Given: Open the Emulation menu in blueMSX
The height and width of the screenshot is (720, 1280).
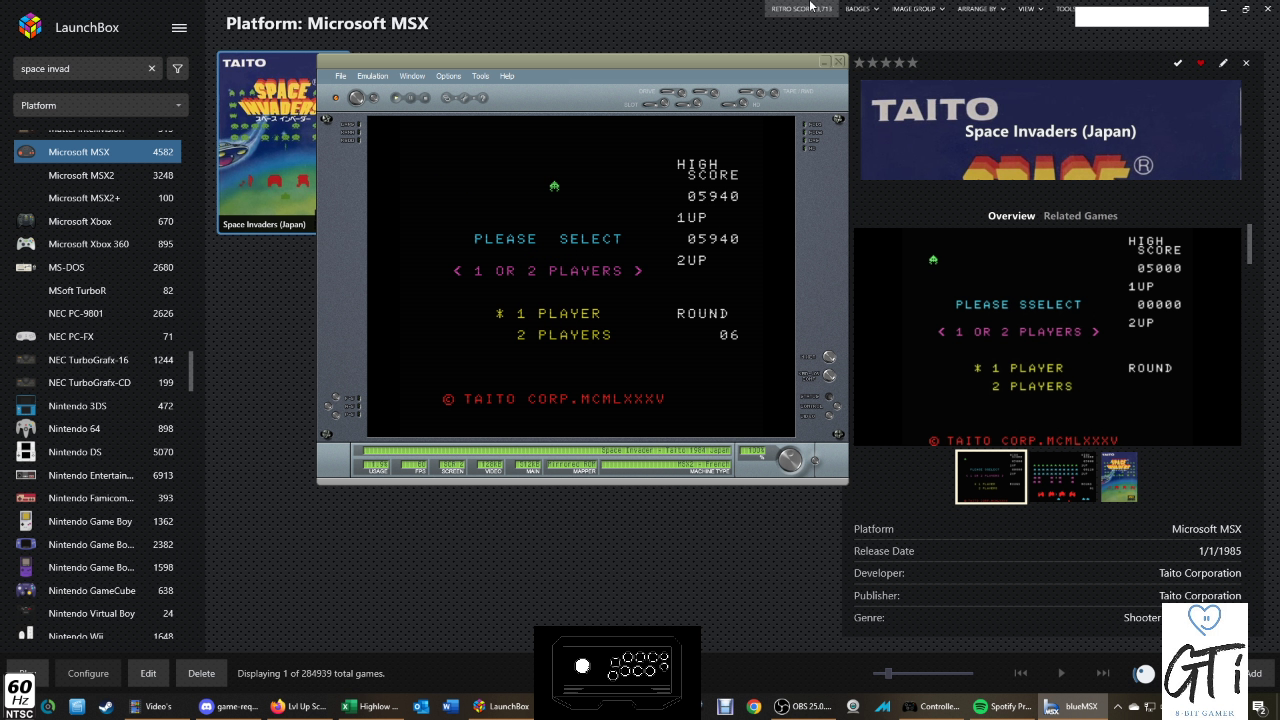Looking at the screenshot, I should pyautogui.click(x=372, y=76).
